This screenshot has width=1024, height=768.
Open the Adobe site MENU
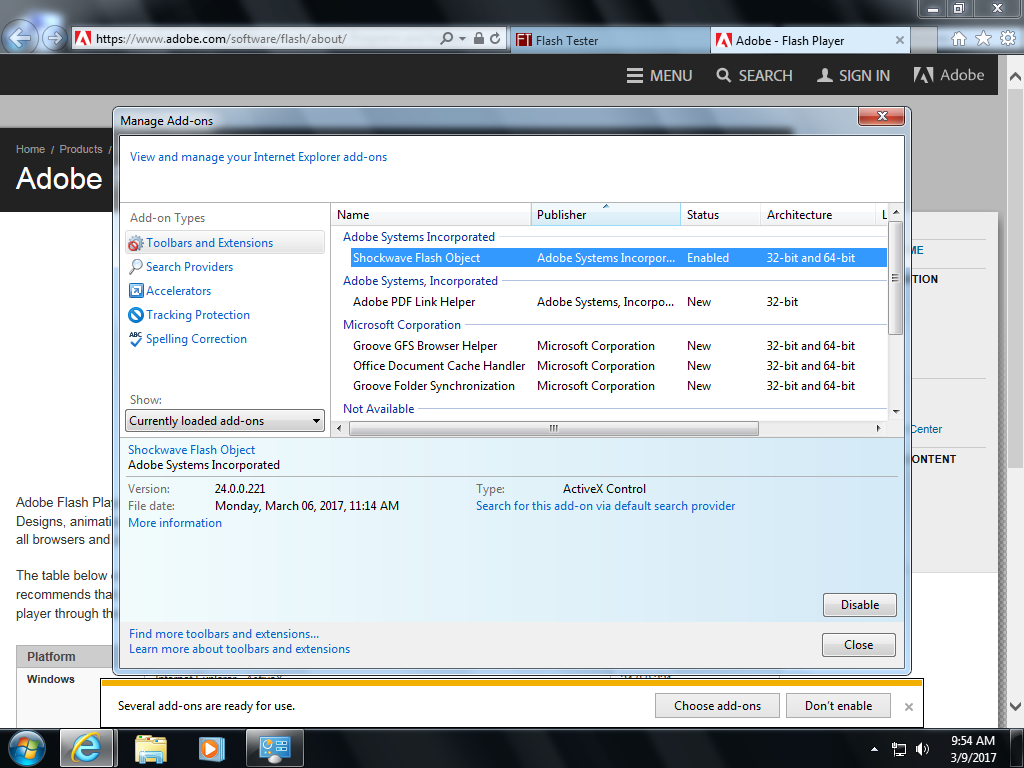[x=659, y=76]
